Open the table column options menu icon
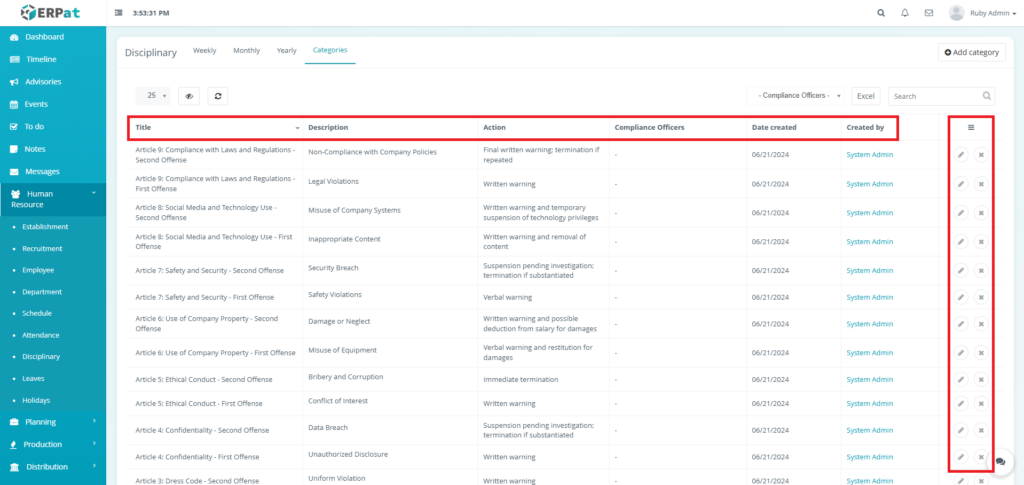Image resolution: width=1024 pixels, height=485 pixels. (971, 127)
